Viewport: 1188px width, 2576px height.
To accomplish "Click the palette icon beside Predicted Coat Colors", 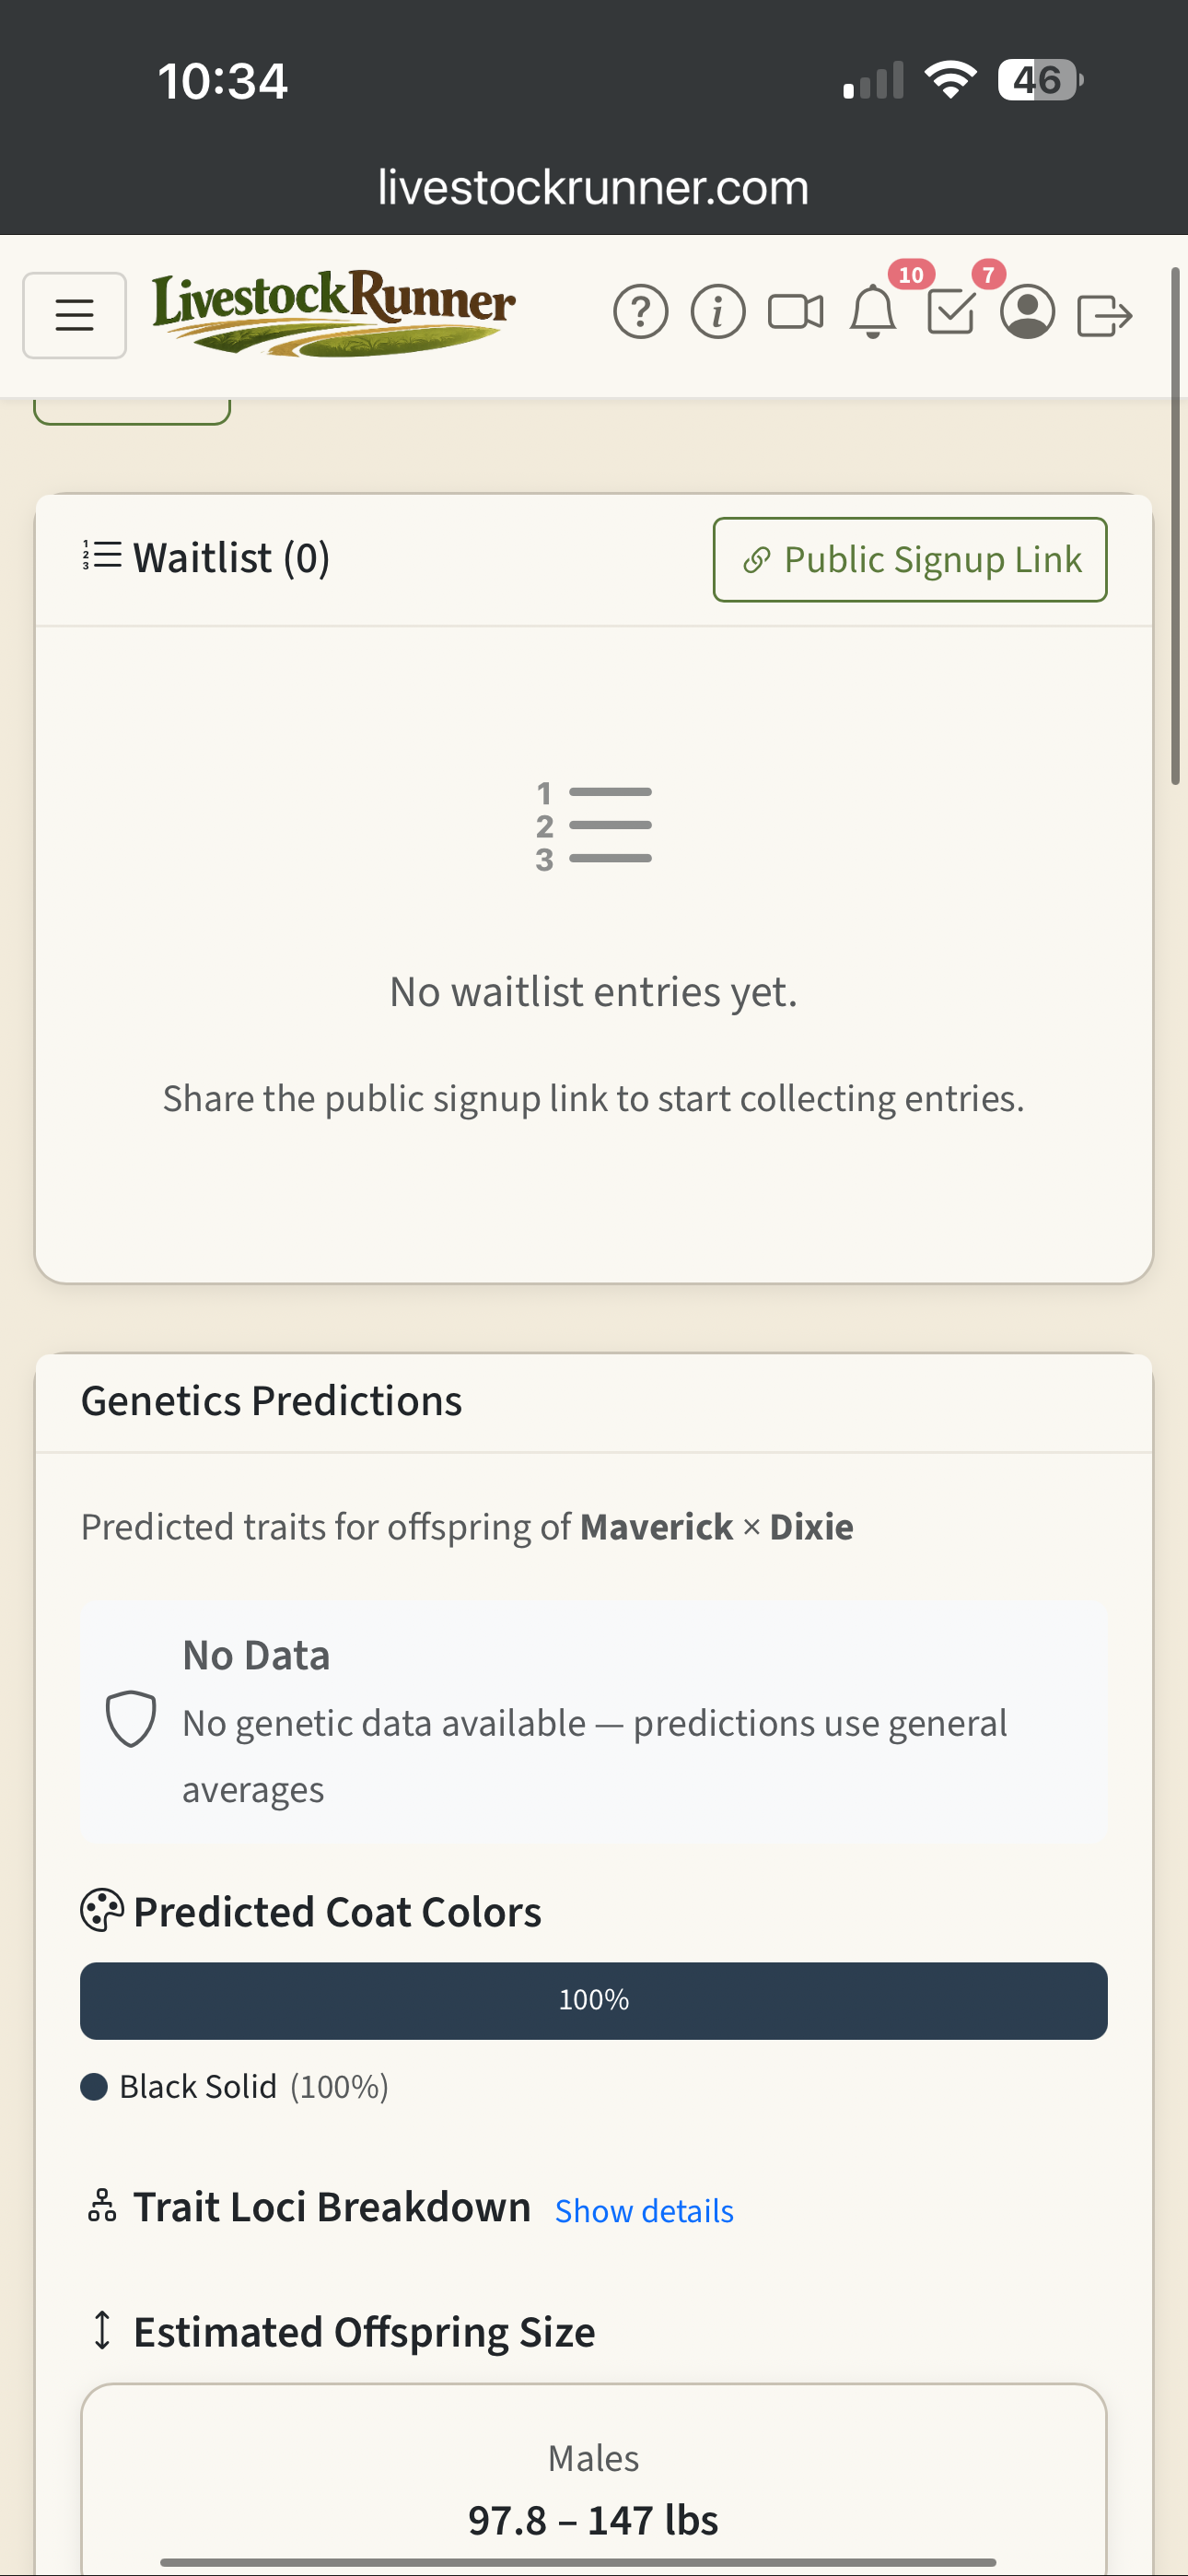I will 99,1911.
